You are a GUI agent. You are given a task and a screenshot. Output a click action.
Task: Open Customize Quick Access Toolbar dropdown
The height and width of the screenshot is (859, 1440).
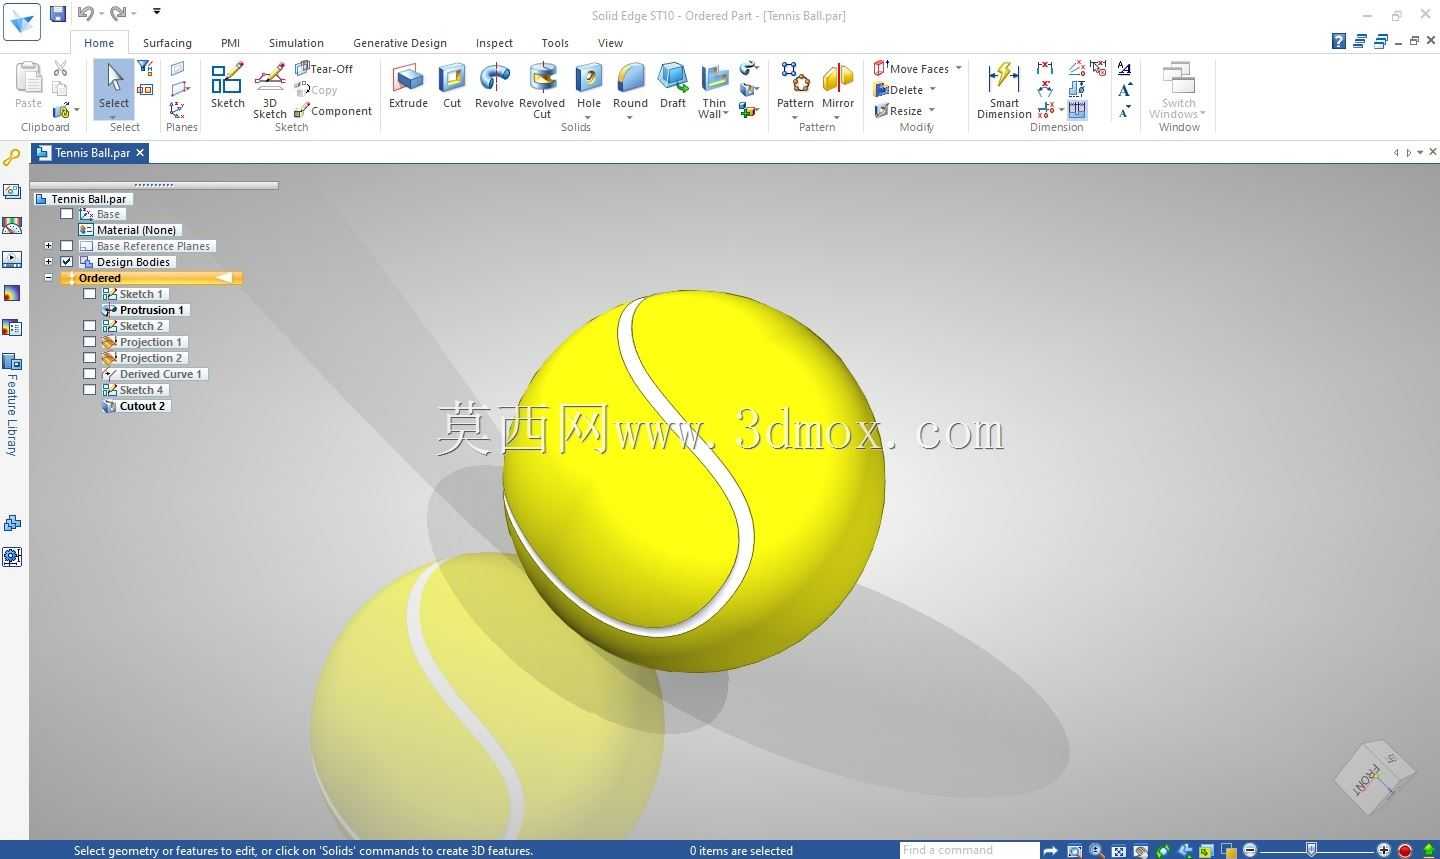tap(157, 12)
